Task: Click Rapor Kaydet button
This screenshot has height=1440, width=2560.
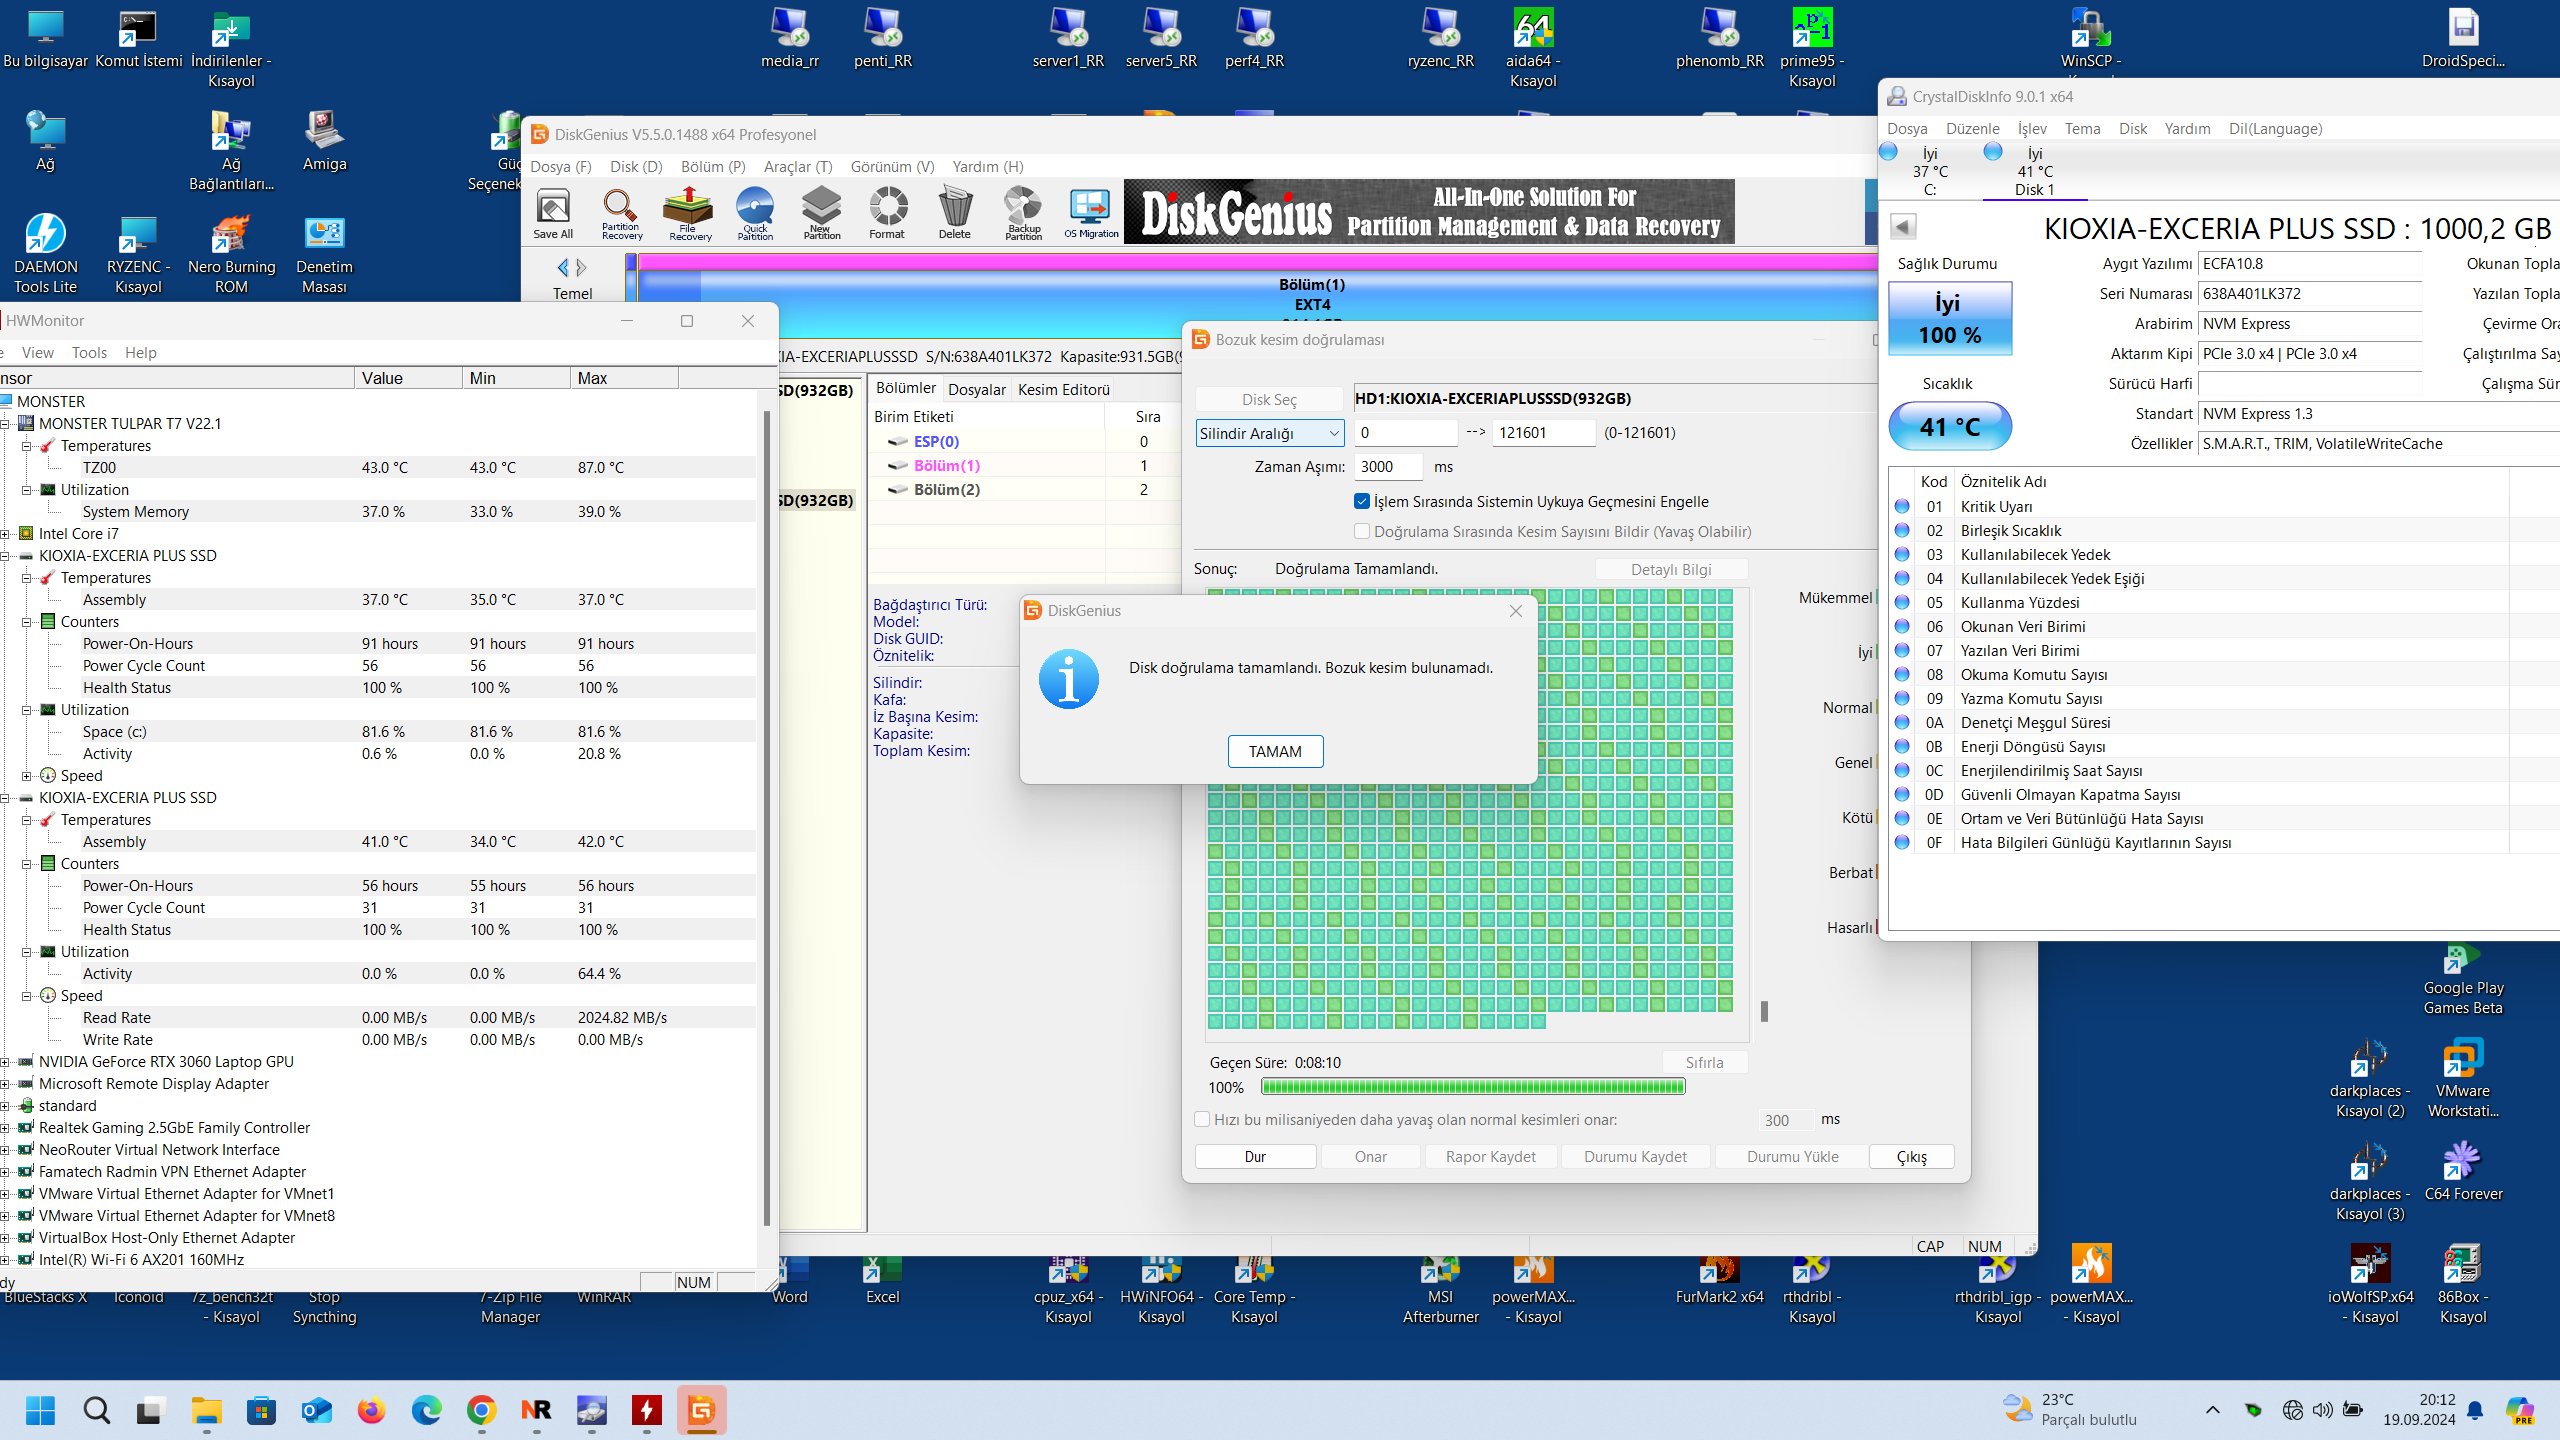Action: point(1490,1156)
